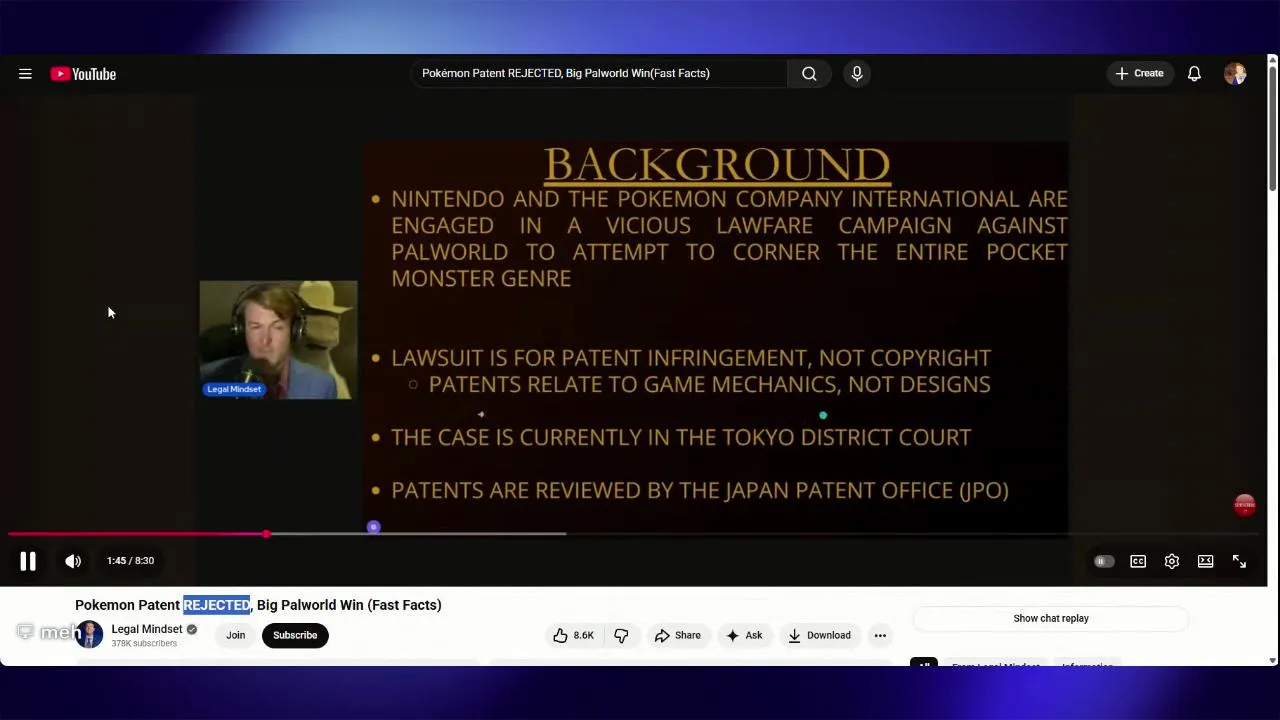Switch to theater mode
This screenshot has height=720, width=1280.
1206,561
